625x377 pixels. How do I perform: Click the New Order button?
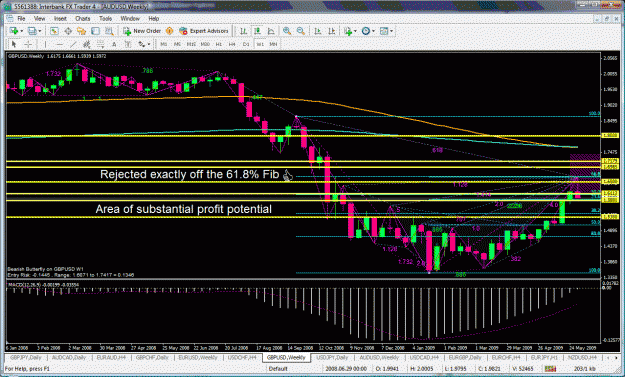tap(142, 31)
